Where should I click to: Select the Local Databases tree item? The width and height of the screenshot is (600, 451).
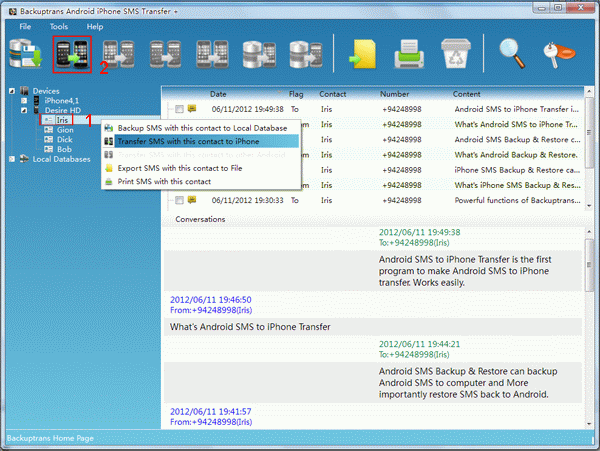(x=61, y=159)
